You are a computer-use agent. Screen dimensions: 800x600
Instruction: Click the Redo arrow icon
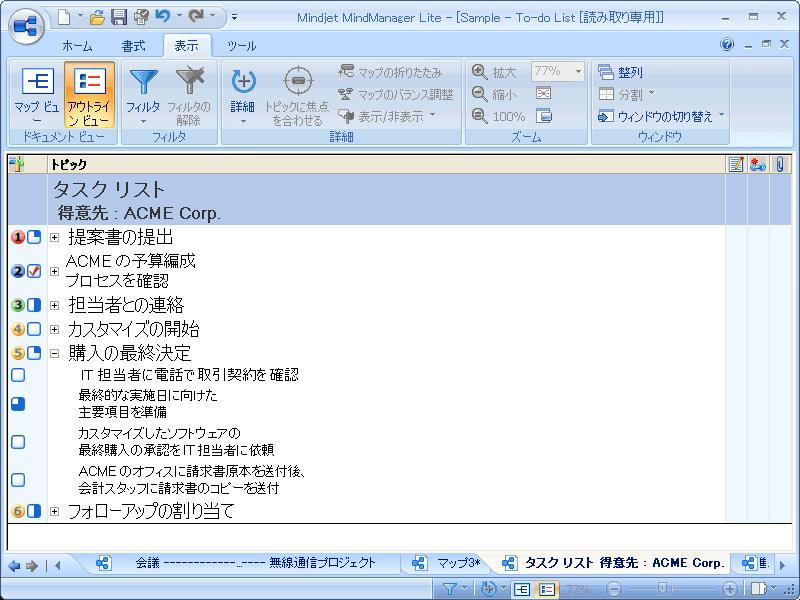pos(196,17)
